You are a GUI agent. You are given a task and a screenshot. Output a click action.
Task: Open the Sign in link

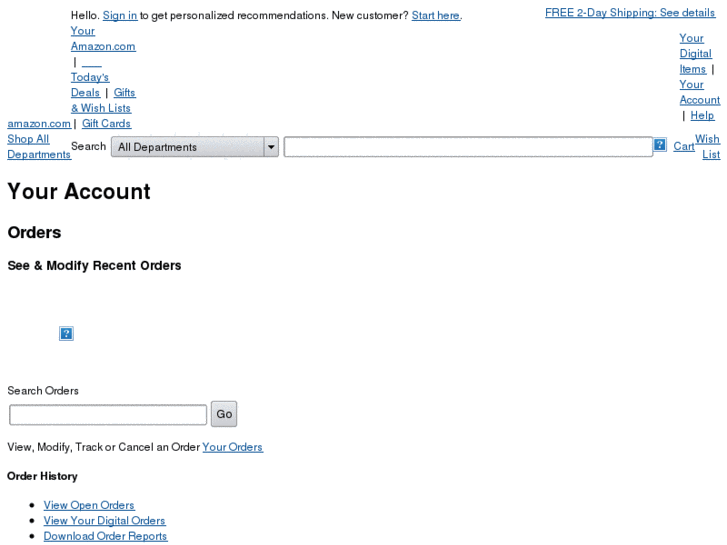coord(120,15)
